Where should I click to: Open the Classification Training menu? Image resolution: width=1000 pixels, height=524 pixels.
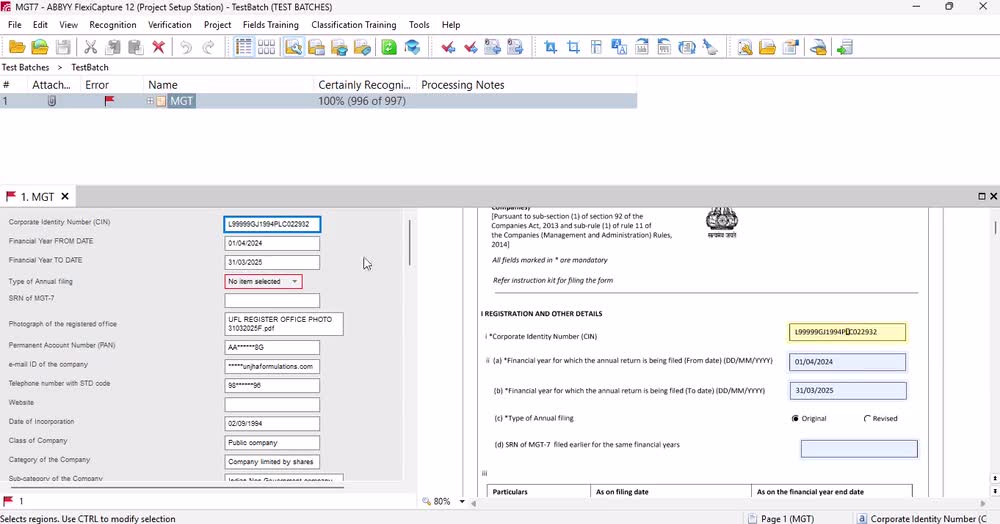(x=354, y=25)
